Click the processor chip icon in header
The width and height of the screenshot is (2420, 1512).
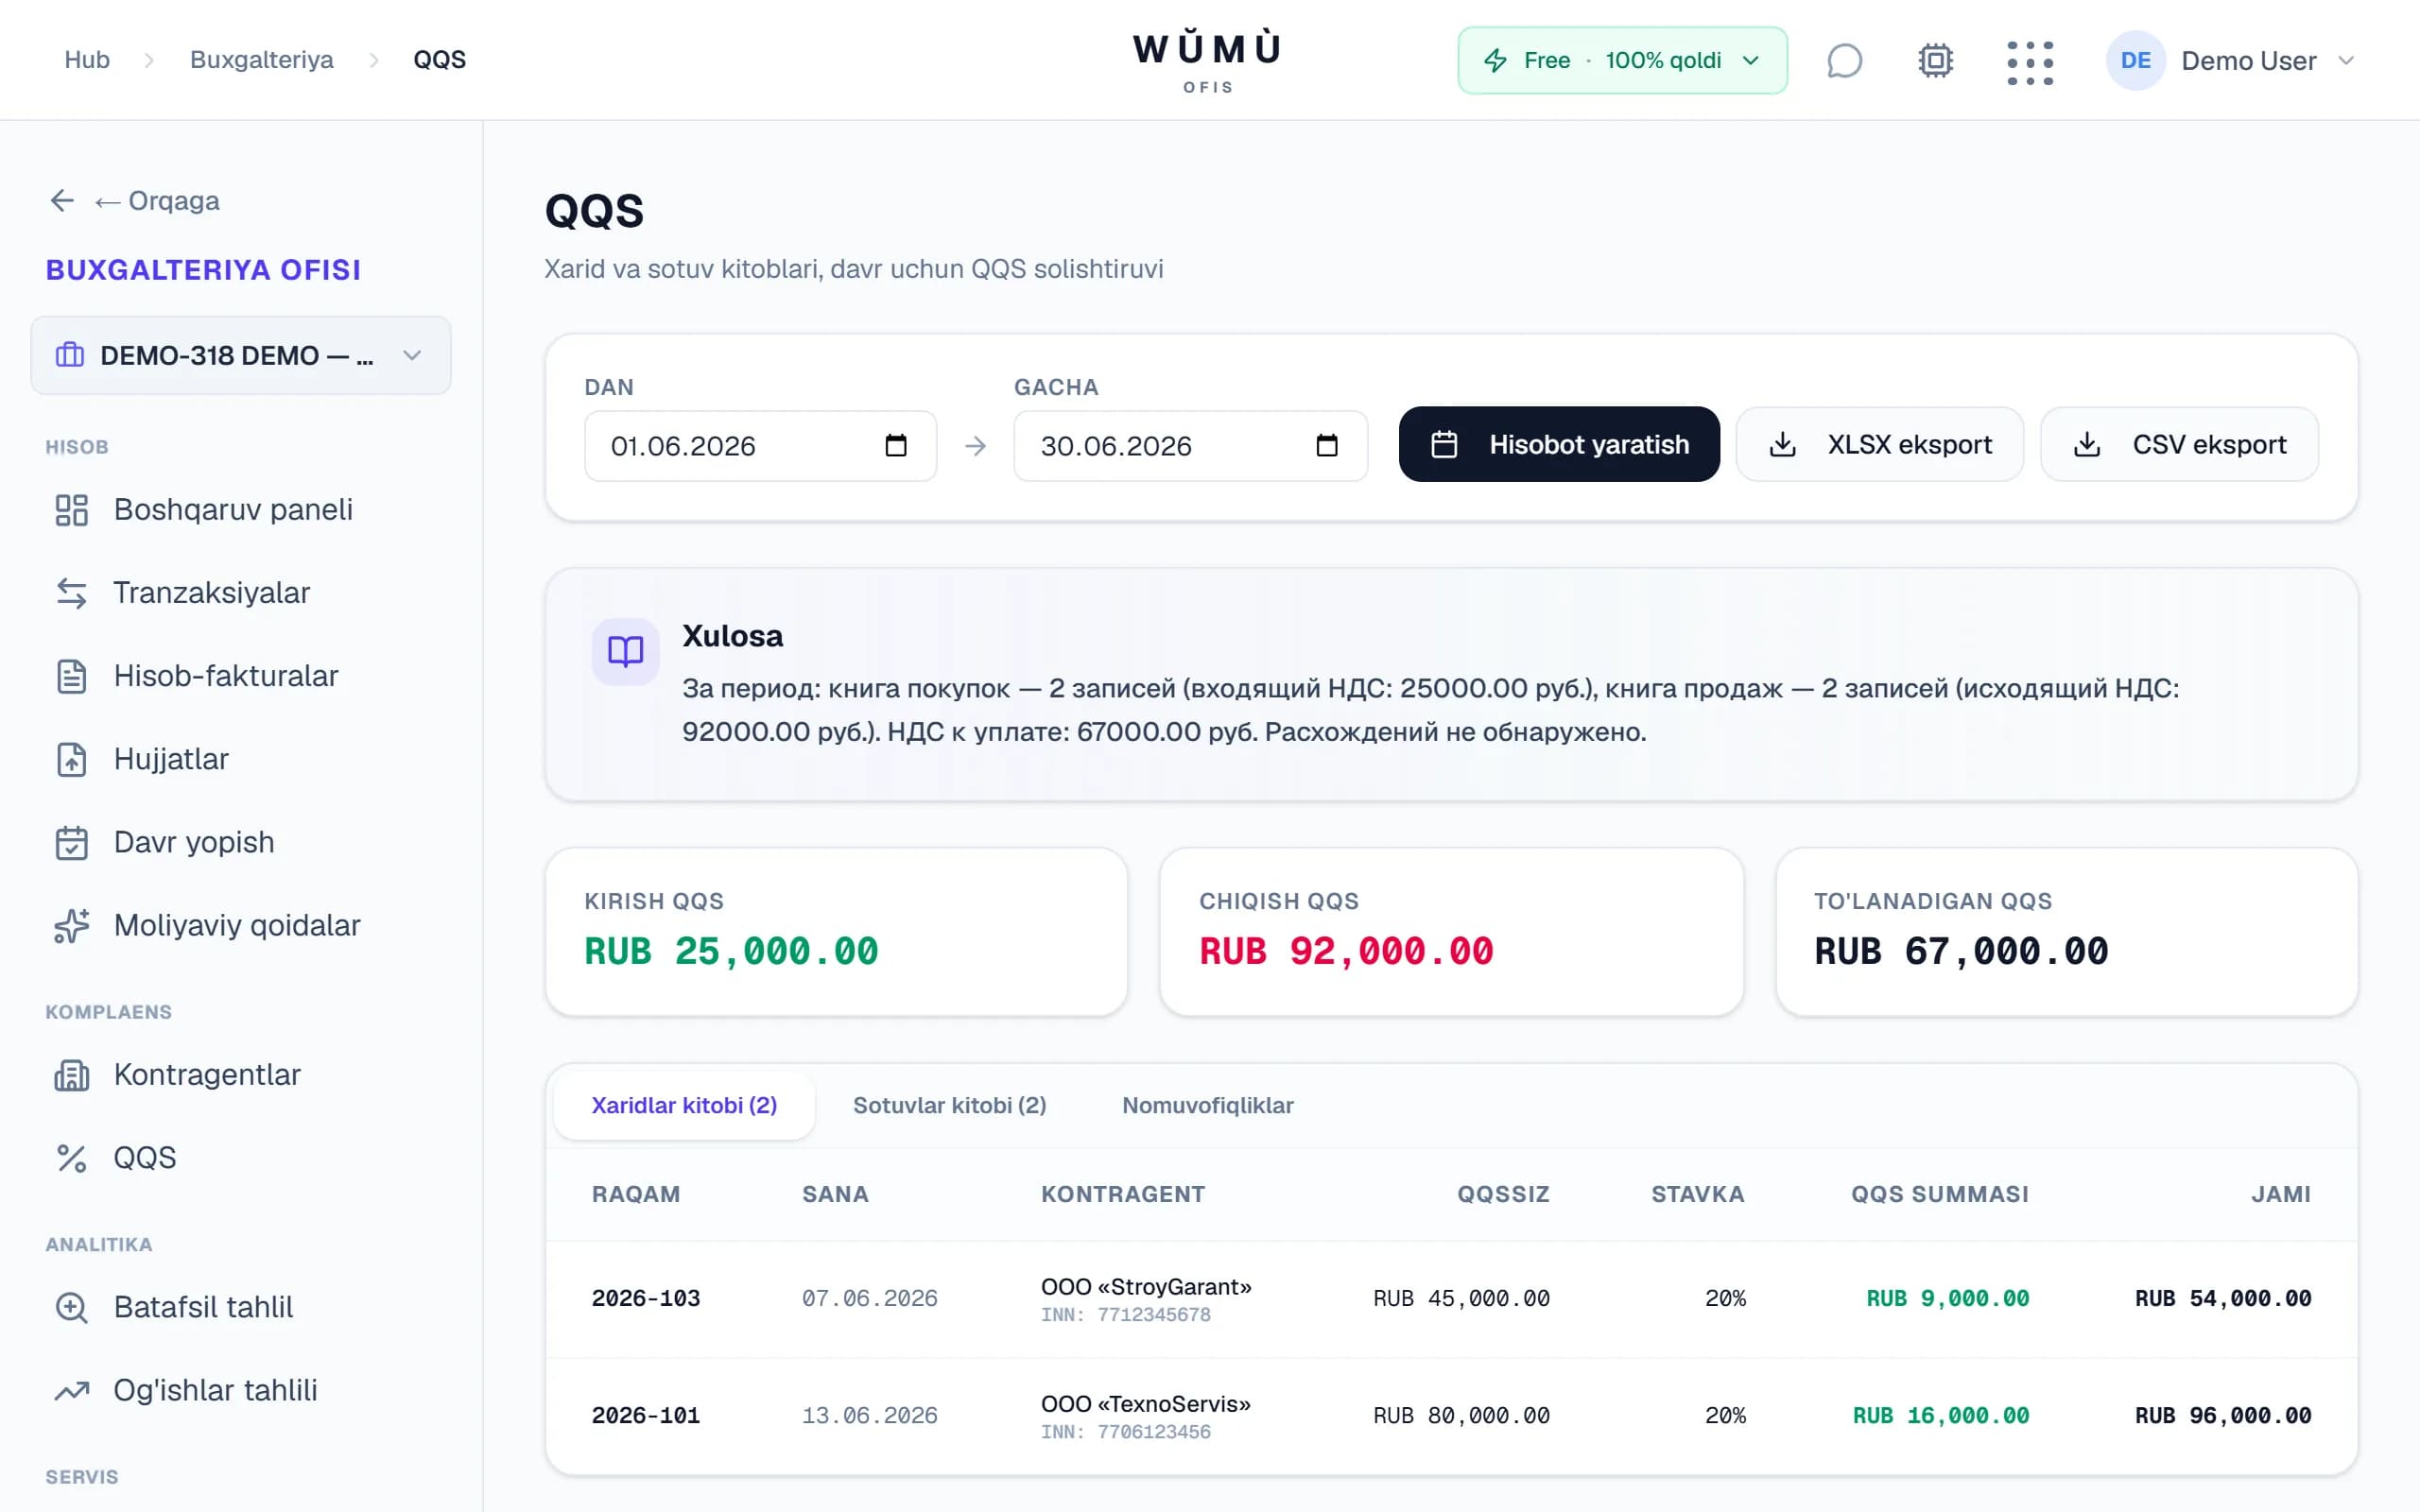click(x=1936, y=61)
